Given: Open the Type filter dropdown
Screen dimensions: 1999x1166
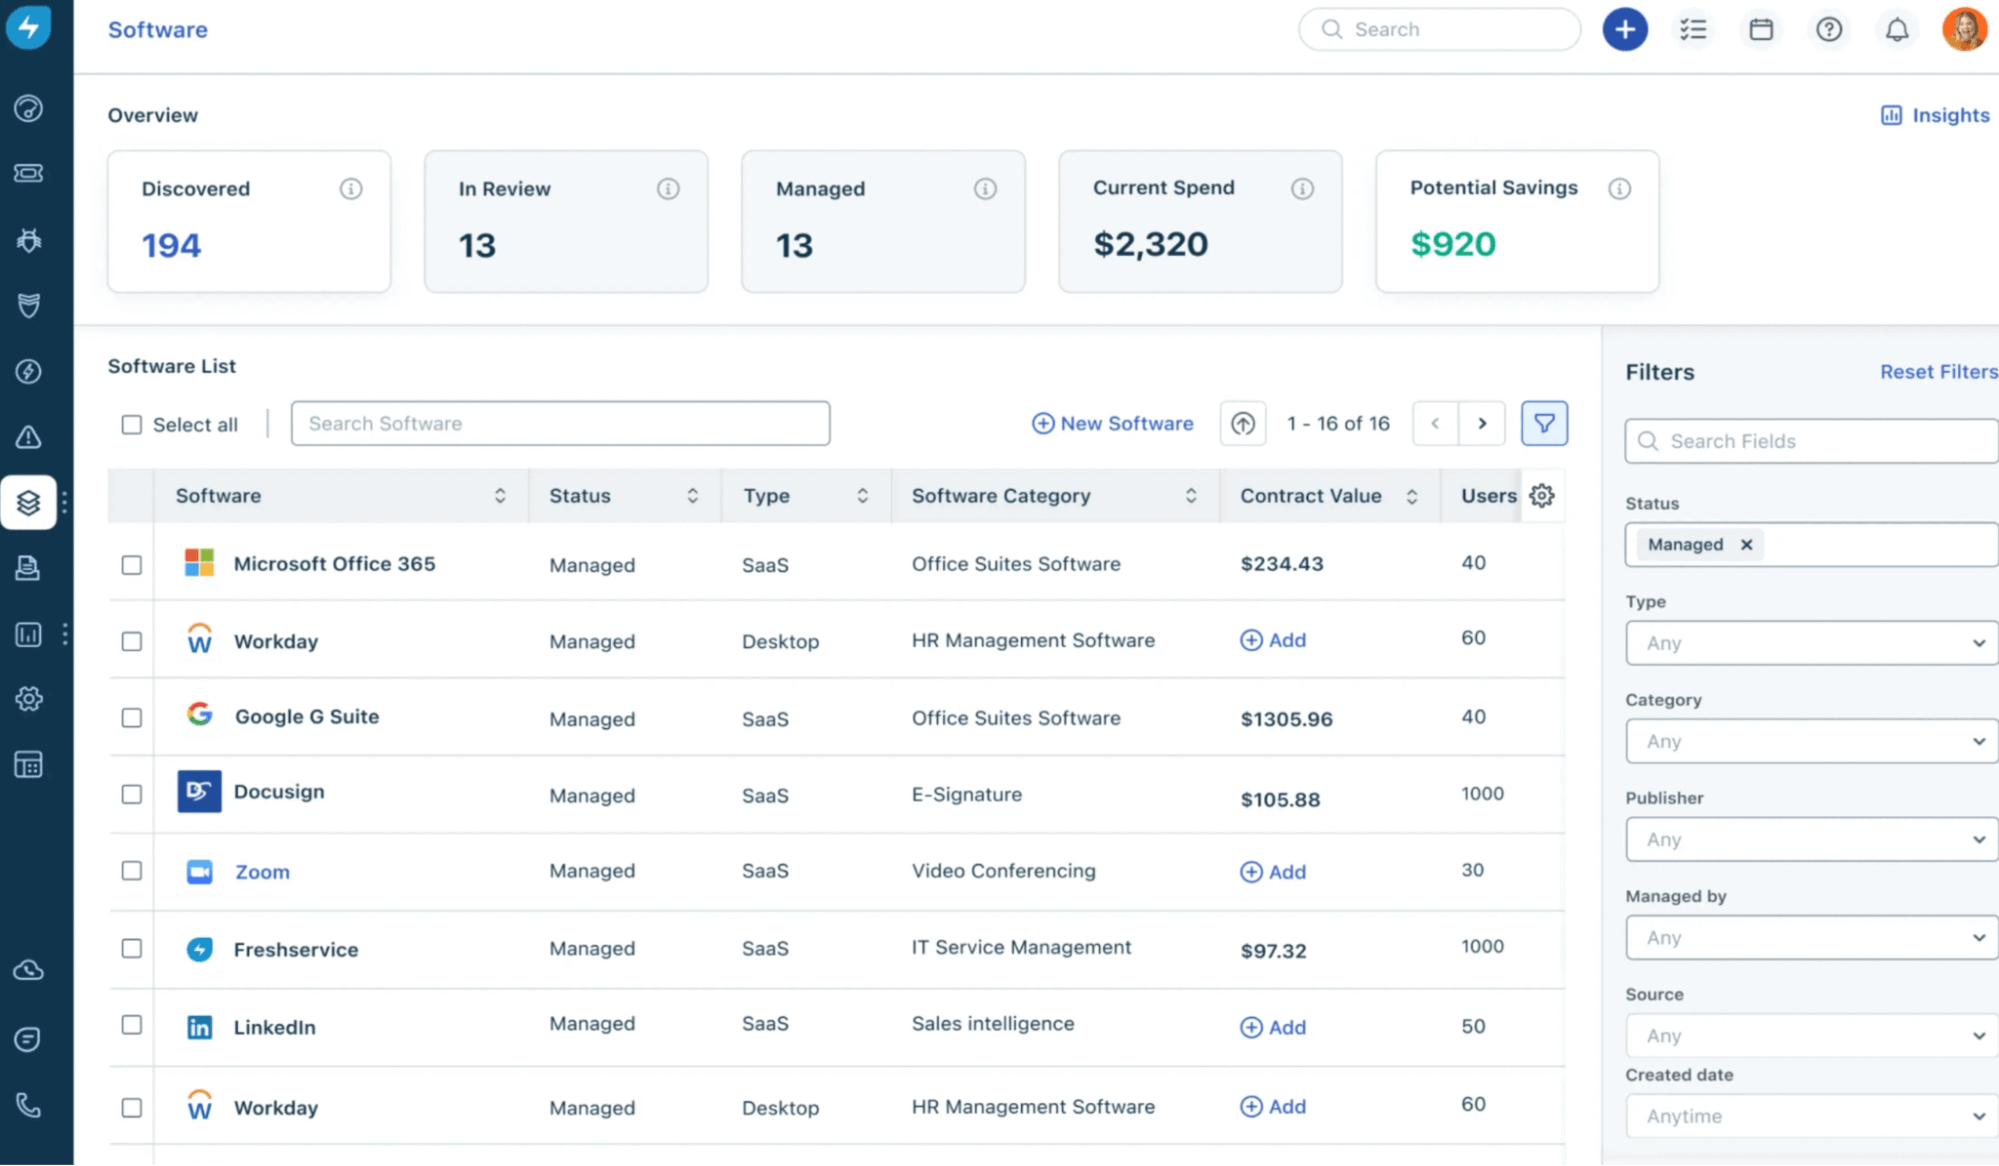Looking at the screenshot, I should click(1811, 642).
